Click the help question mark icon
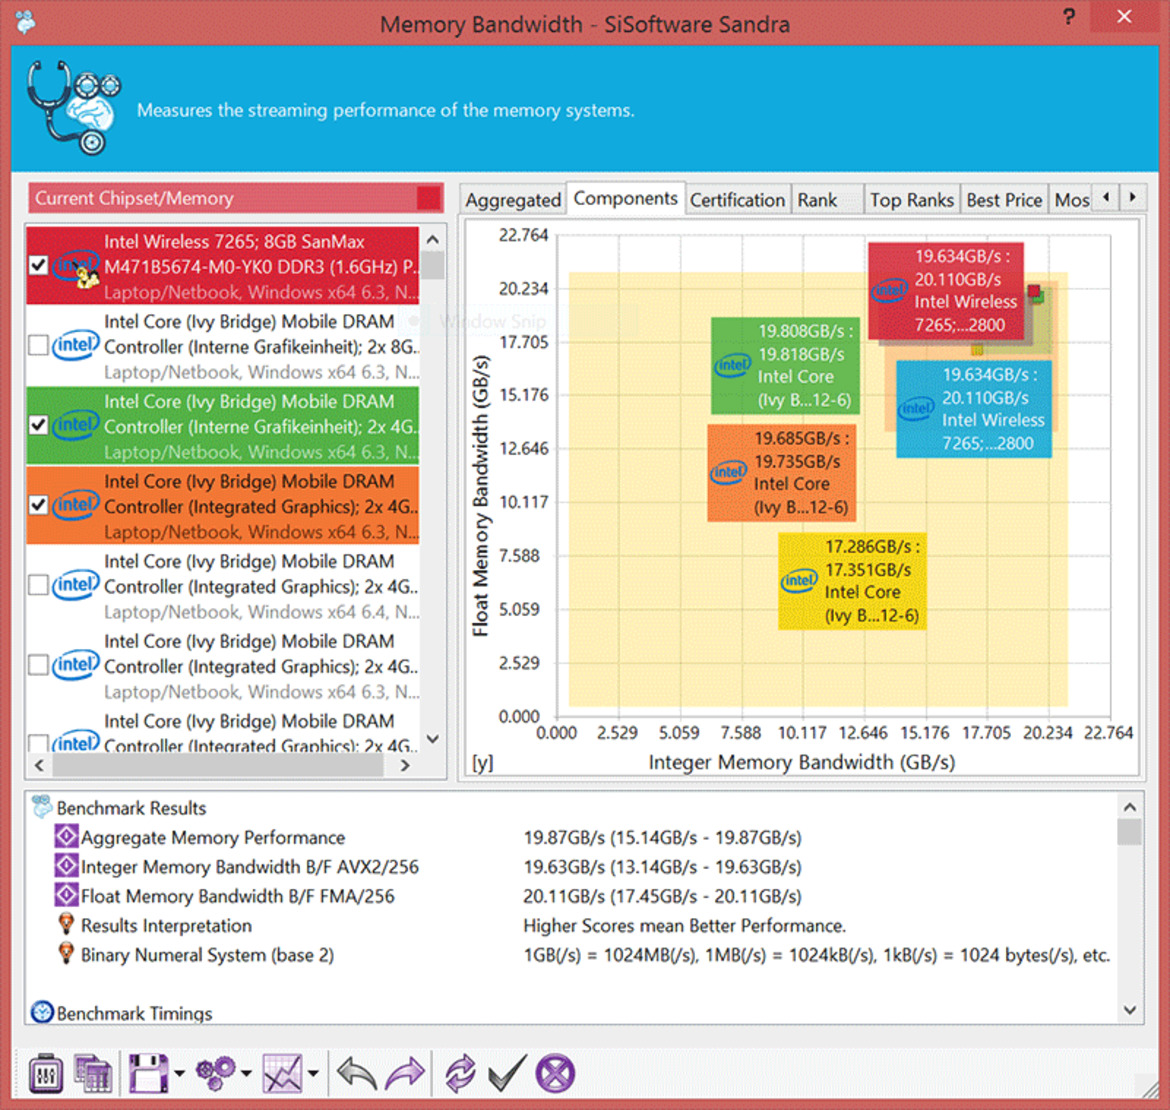Screen dimensions: 1170x1110 point(1069,16)
